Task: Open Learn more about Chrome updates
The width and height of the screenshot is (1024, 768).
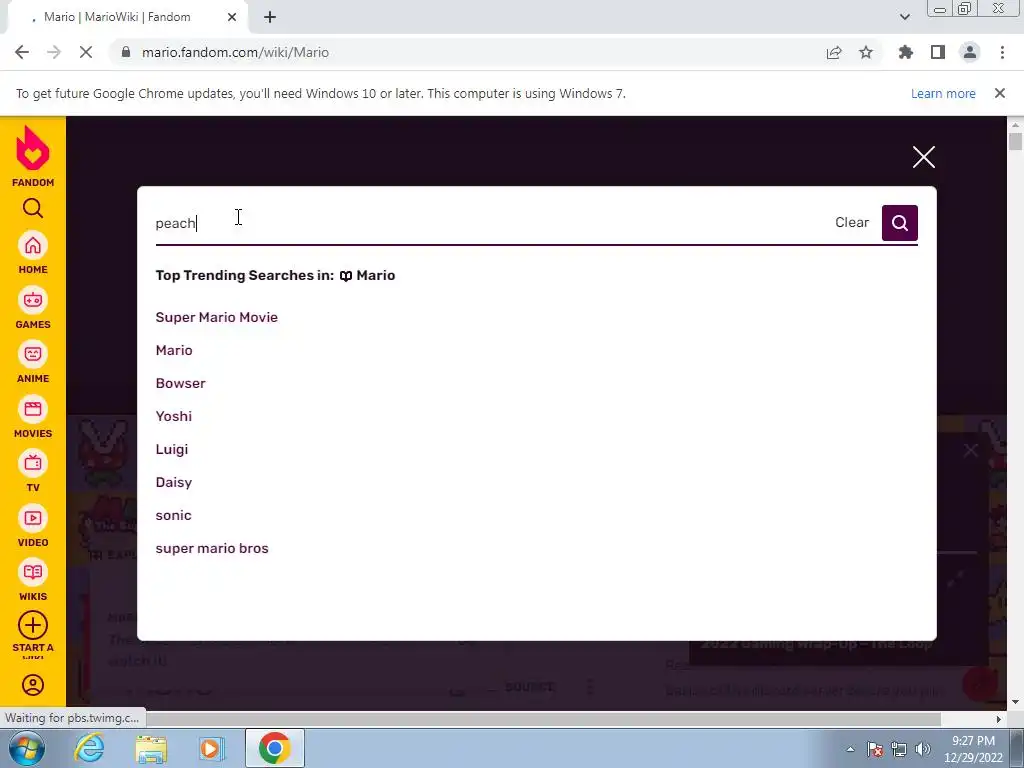Action: (943, 93)
